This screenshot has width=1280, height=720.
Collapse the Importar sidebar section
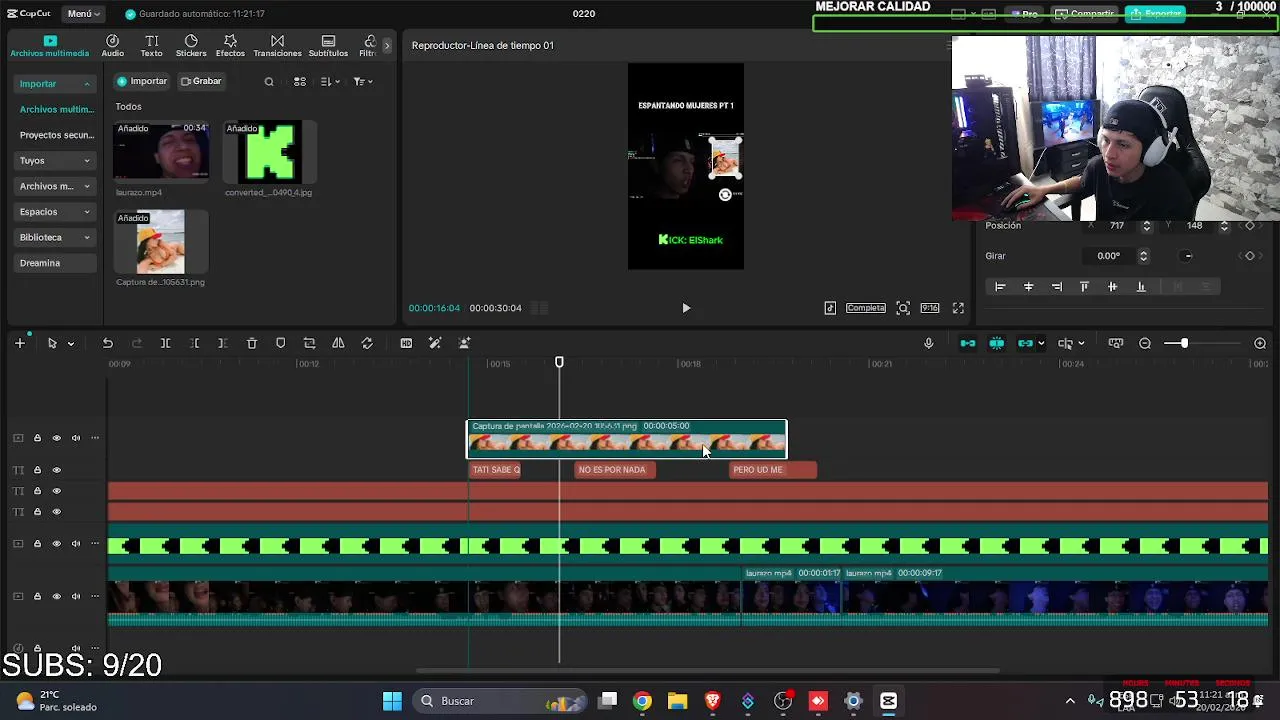click(x=55, y=84)
